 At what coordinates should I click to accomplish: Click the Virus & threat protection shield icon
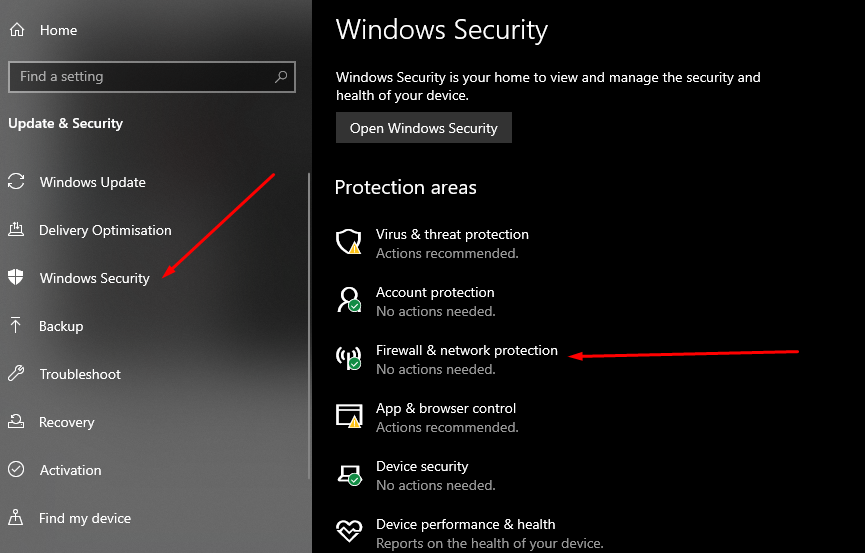[x=349, y=242]
